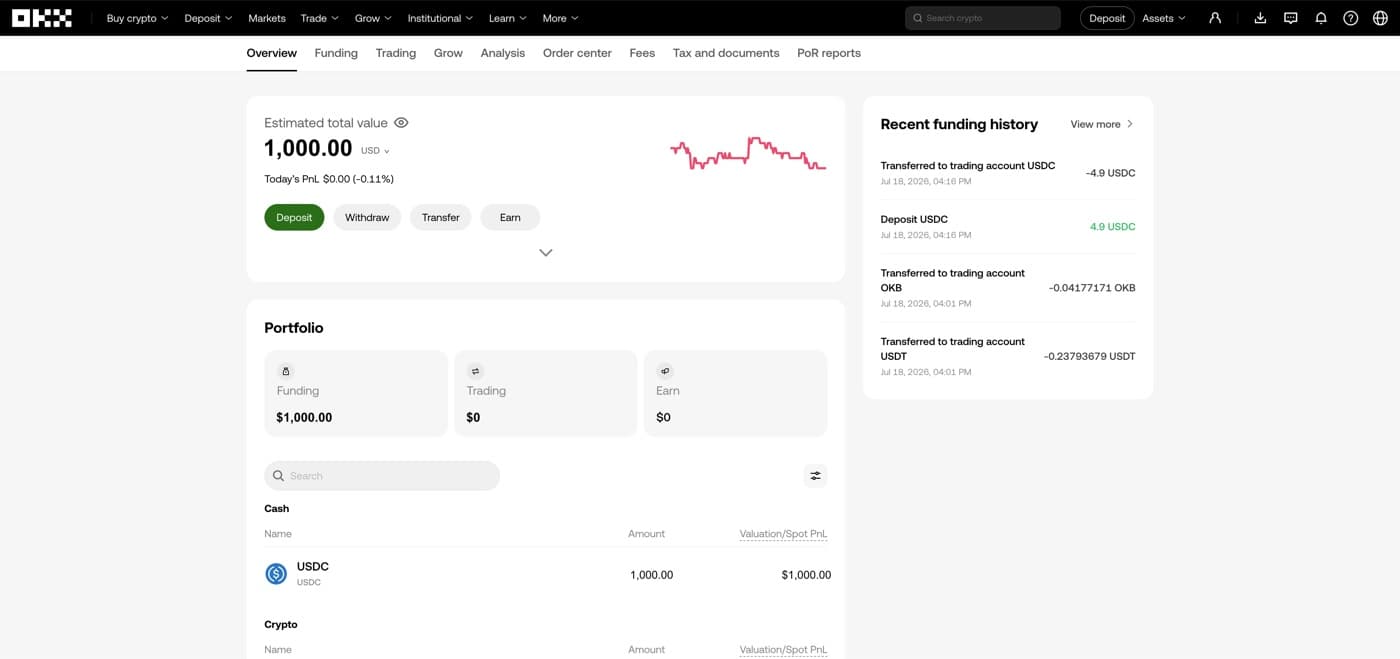The image size is (1400, 659).
Task: Click the Transfer button
Action: 440,217
